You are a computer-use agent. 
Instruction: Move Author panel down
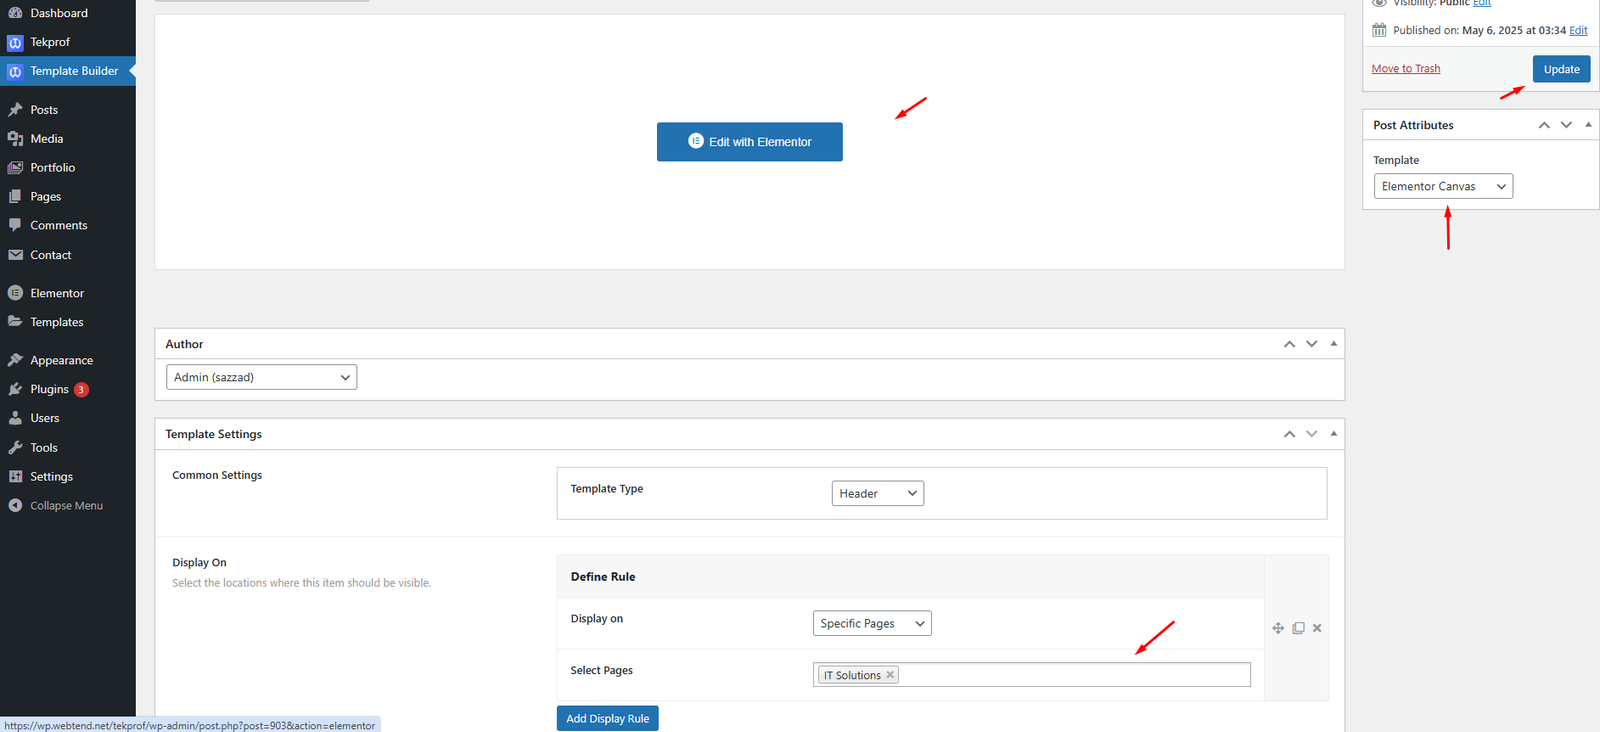[1311, 344]
